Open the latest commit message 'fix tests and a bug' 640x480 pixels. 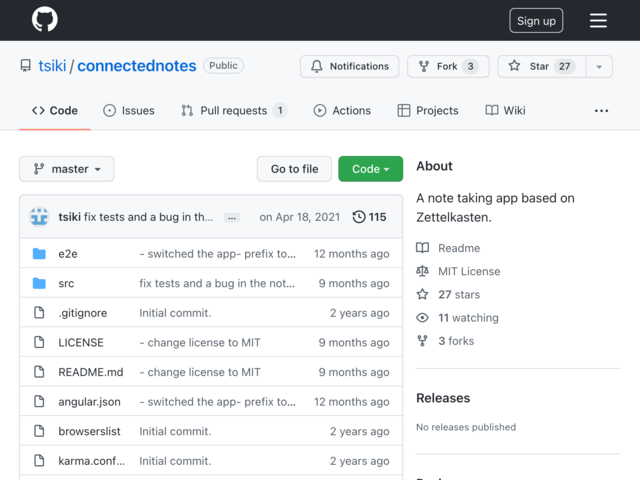[149, 217]
